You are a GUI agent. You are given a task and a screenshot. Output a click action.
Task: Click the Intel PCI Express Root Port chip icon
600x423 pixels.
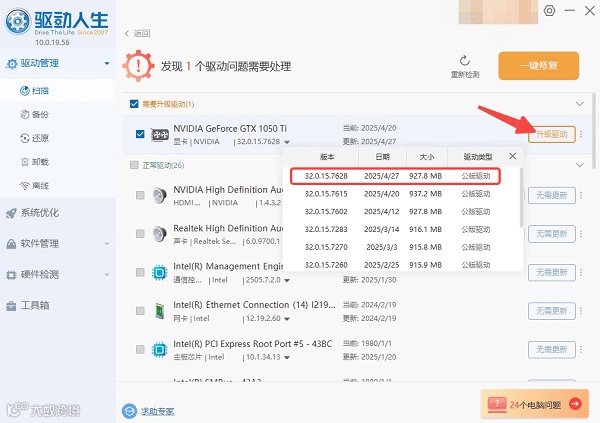coord(160,350)
